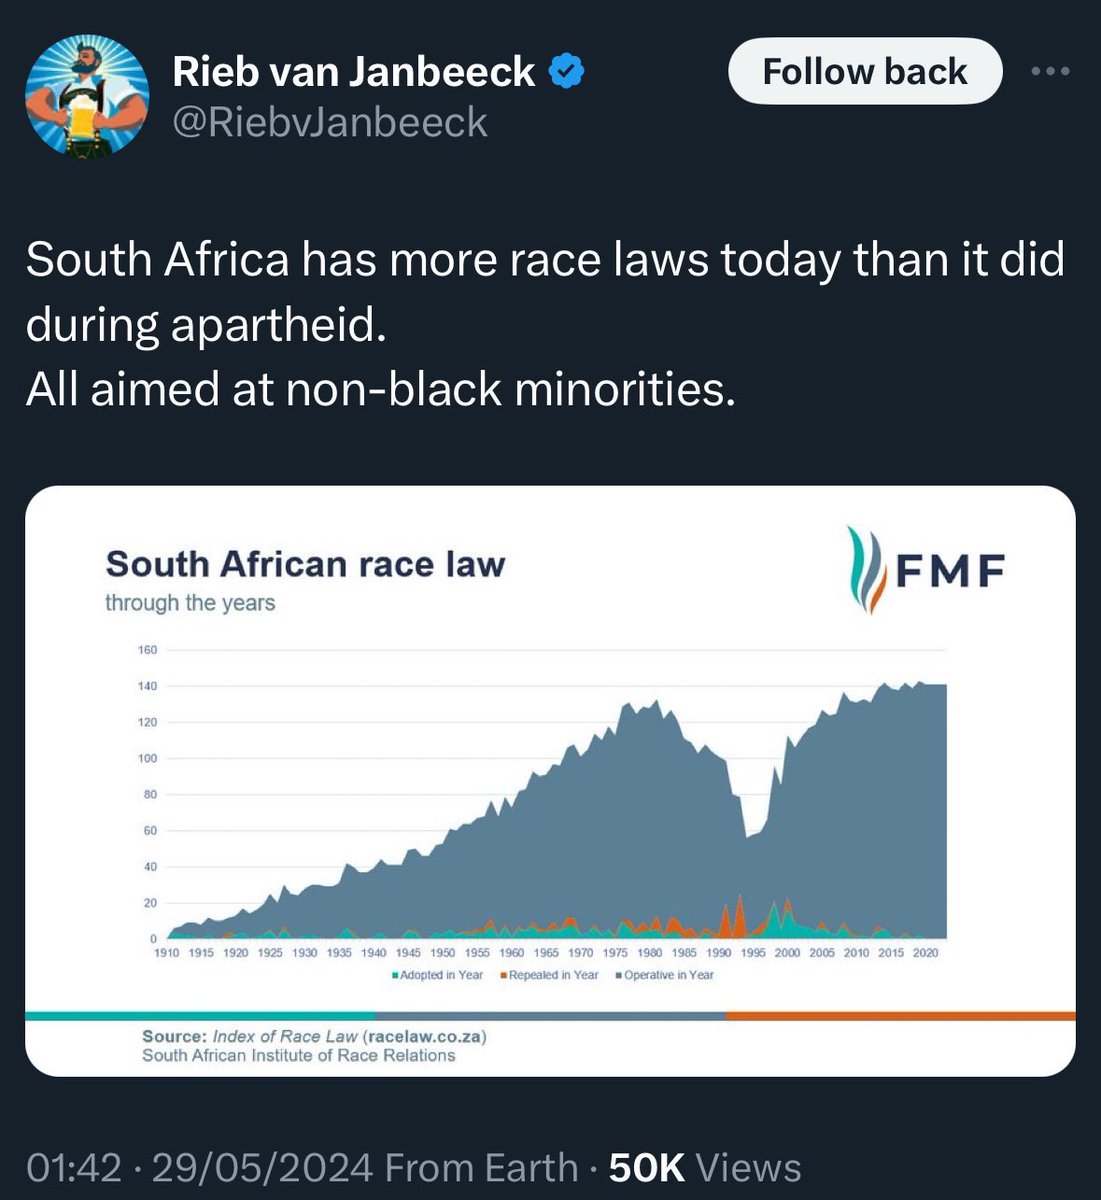Image resolution: width=1101 pixels, height=1200 pixels.
Task: Click the tweet timestamp 01:42 · 29/05/2024
Action: [x=200, y=1167]
